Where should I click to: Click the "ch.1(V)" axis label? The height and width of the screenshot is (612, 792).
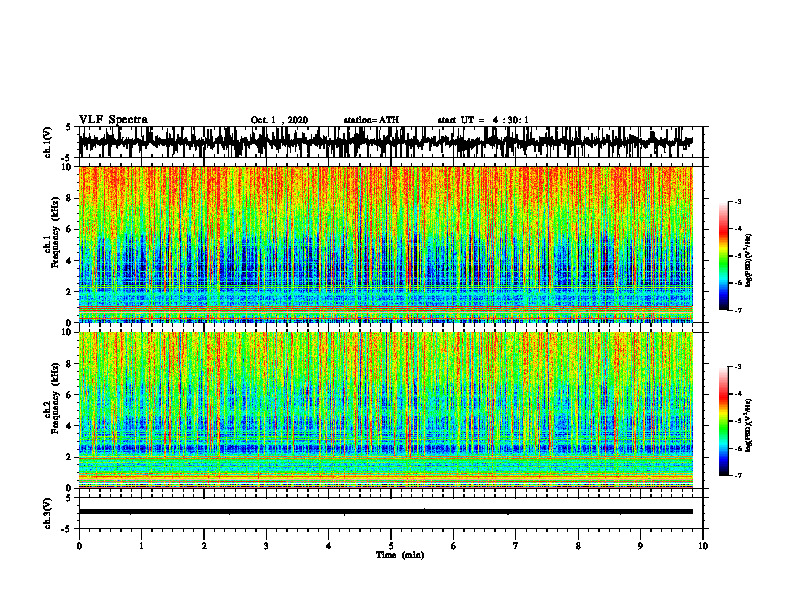coord(48,142)
